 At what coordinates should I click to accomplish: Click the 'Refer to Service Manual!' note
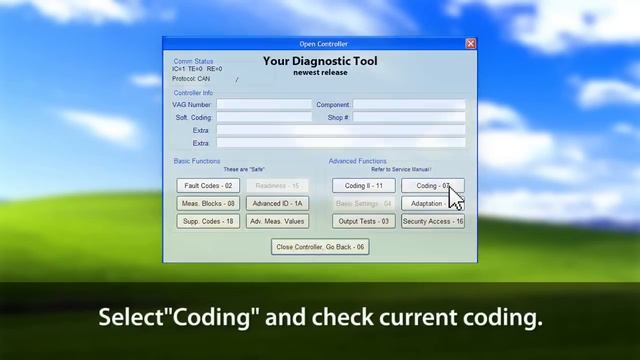[x=401, y=169]
